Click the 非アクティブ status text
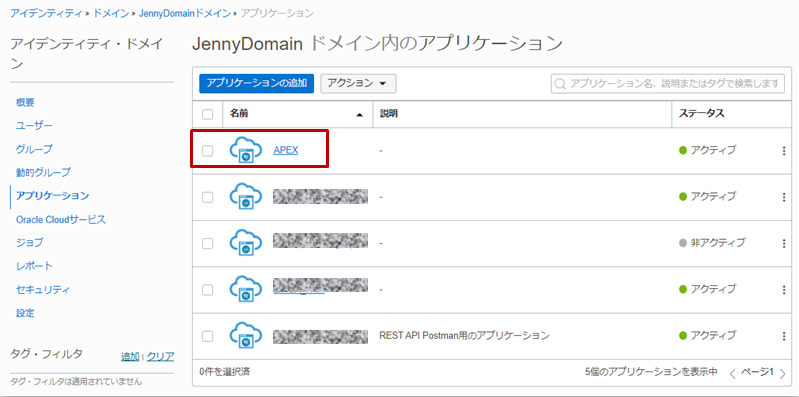Screen dimensions: 799x397 coord(717,243)
